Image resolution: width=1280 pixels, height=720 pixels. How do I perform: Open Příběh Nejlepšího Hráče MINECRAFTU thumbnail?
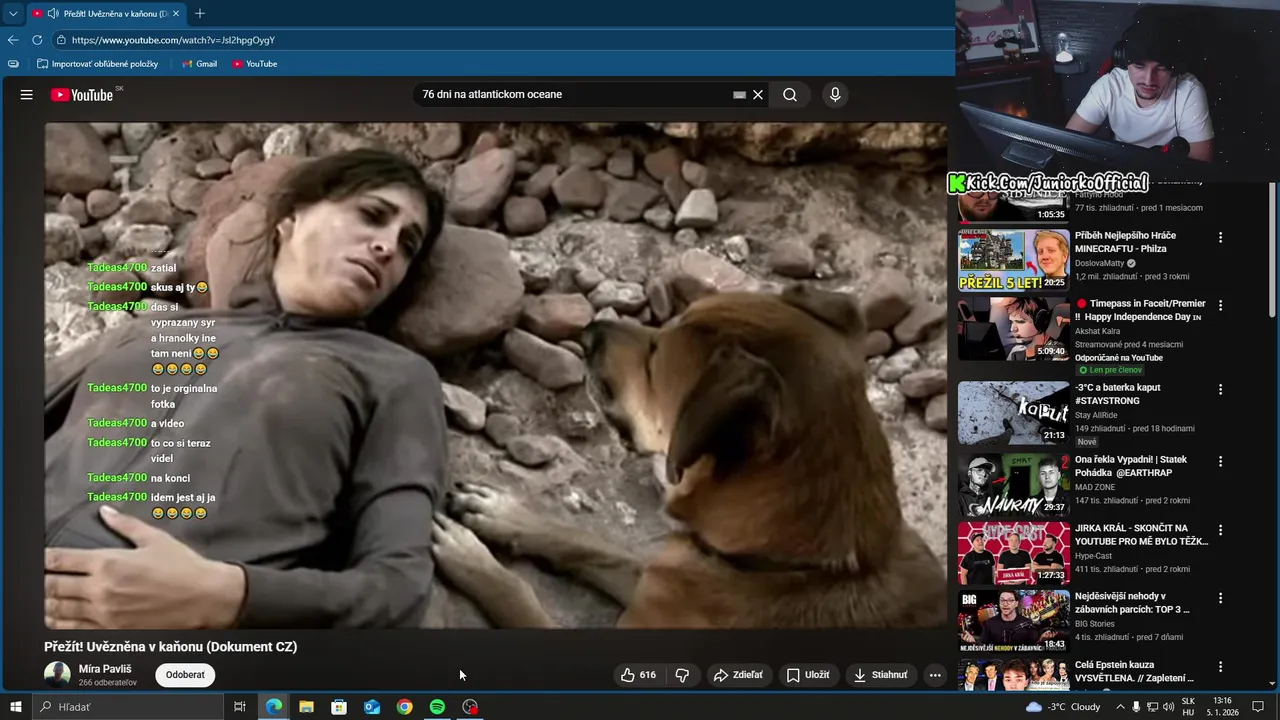pos(1013,260)
